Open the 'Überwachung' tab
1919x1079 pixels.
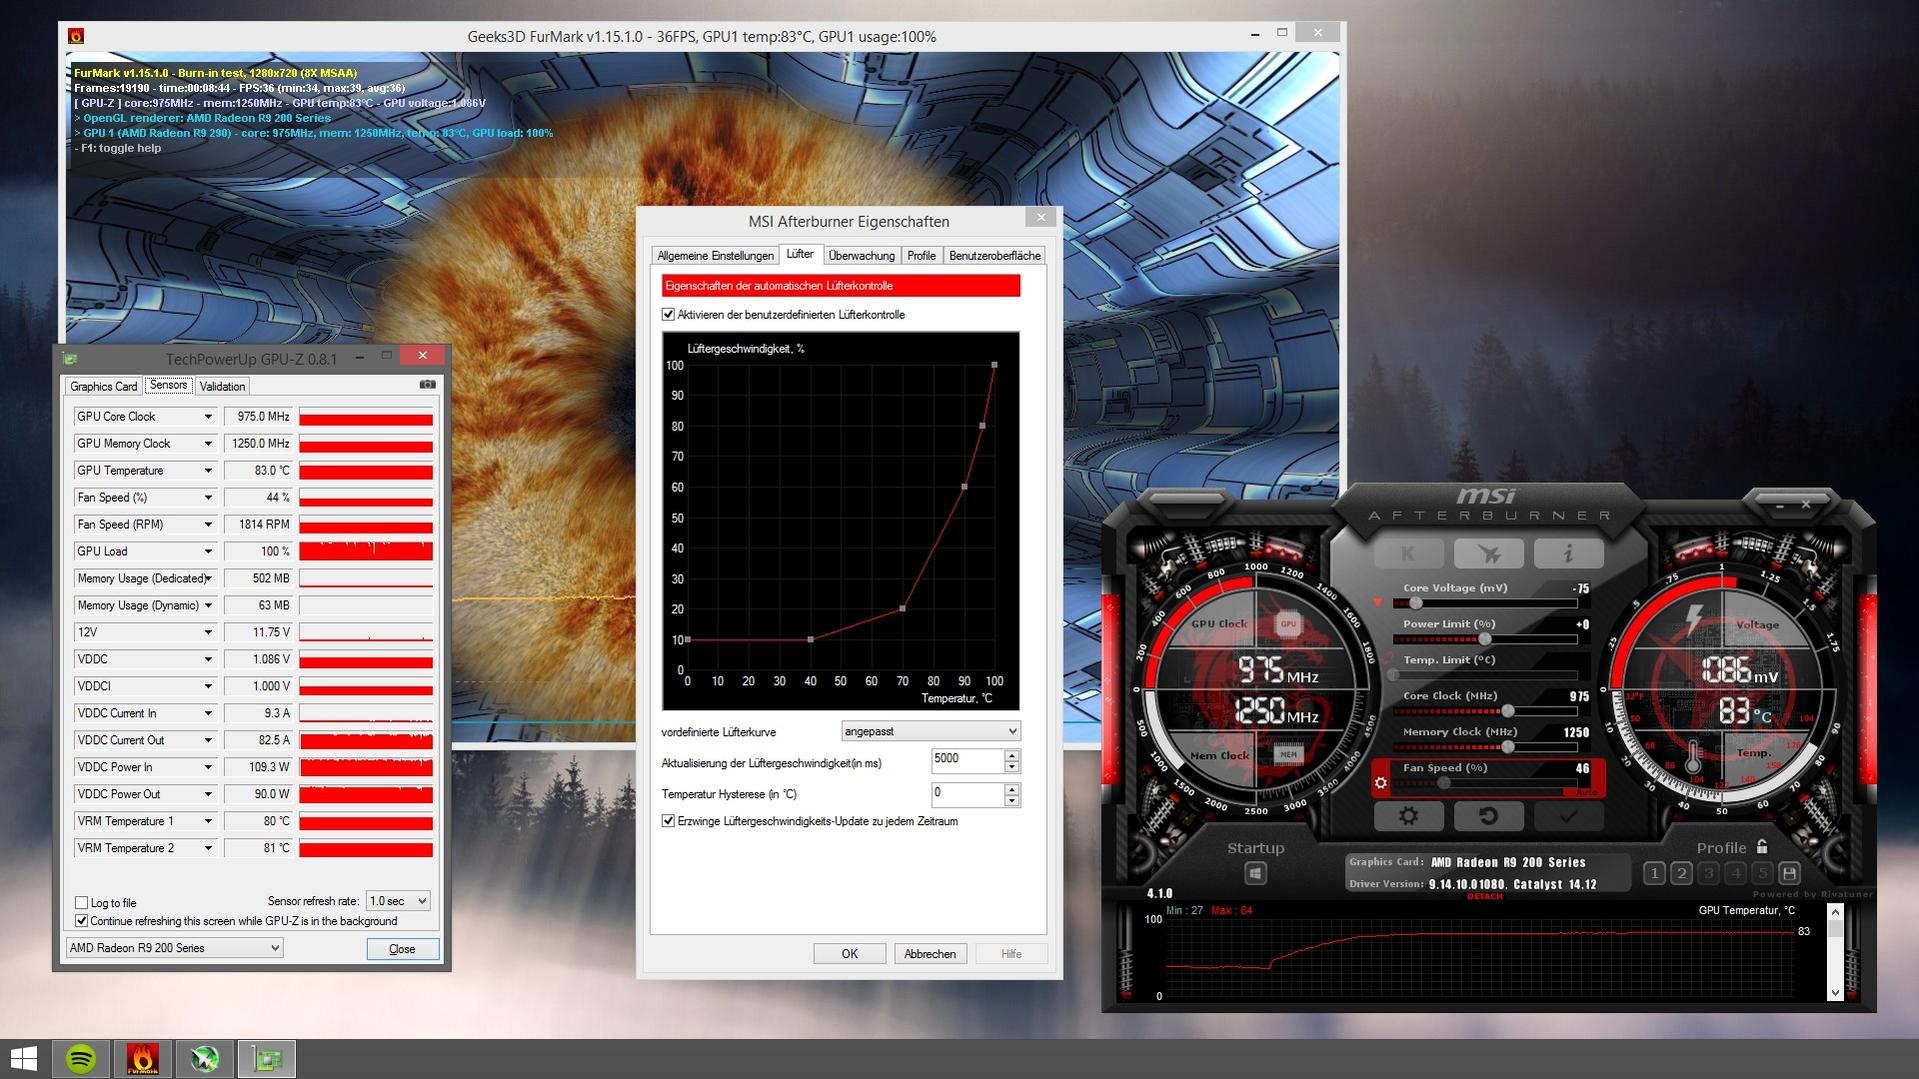[861, 256]
